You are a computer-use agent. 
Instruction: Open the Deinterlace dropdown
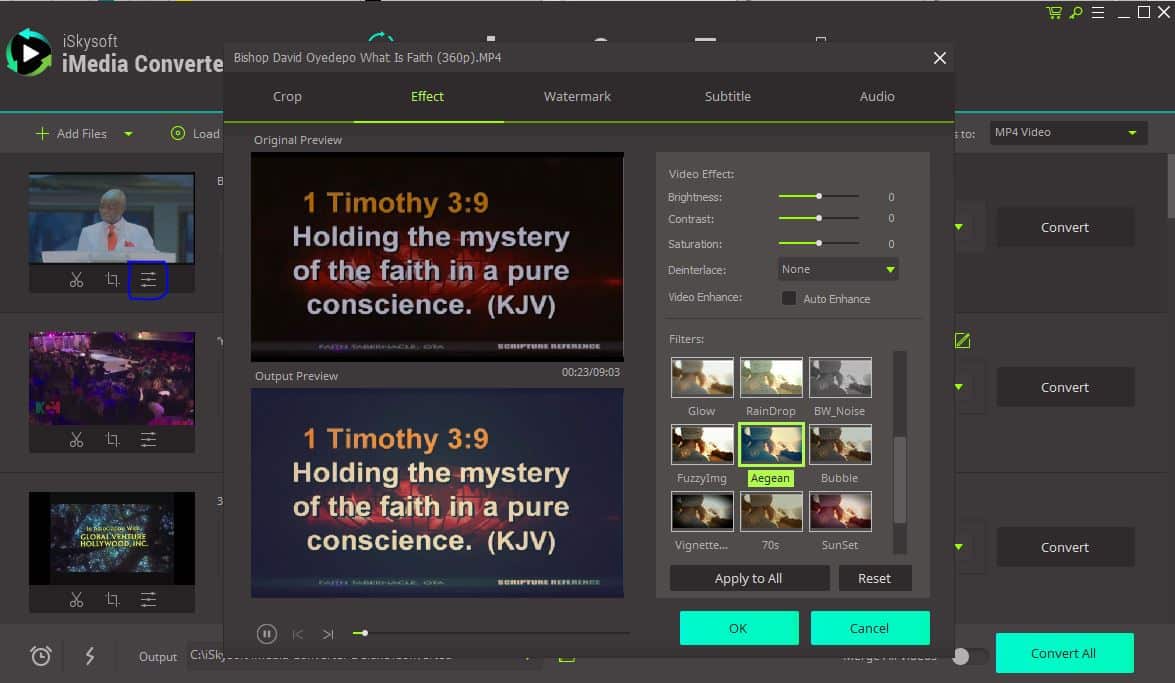(837, 268)
